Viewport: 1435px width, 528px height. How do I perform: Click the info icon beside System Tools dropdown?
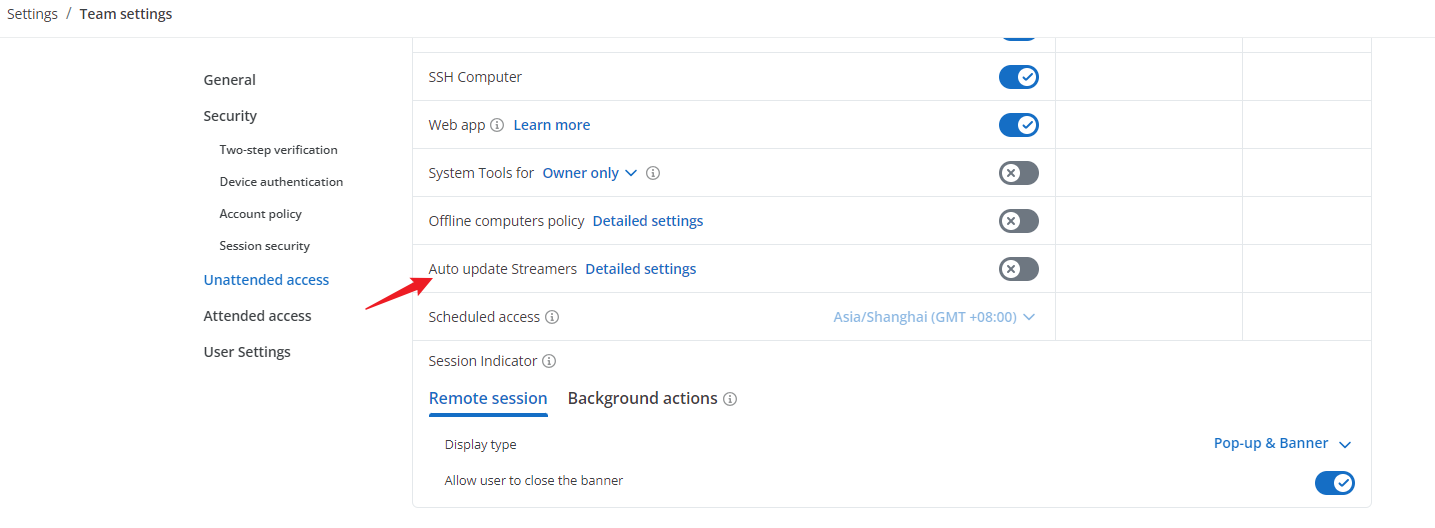(x=653, y=173)
